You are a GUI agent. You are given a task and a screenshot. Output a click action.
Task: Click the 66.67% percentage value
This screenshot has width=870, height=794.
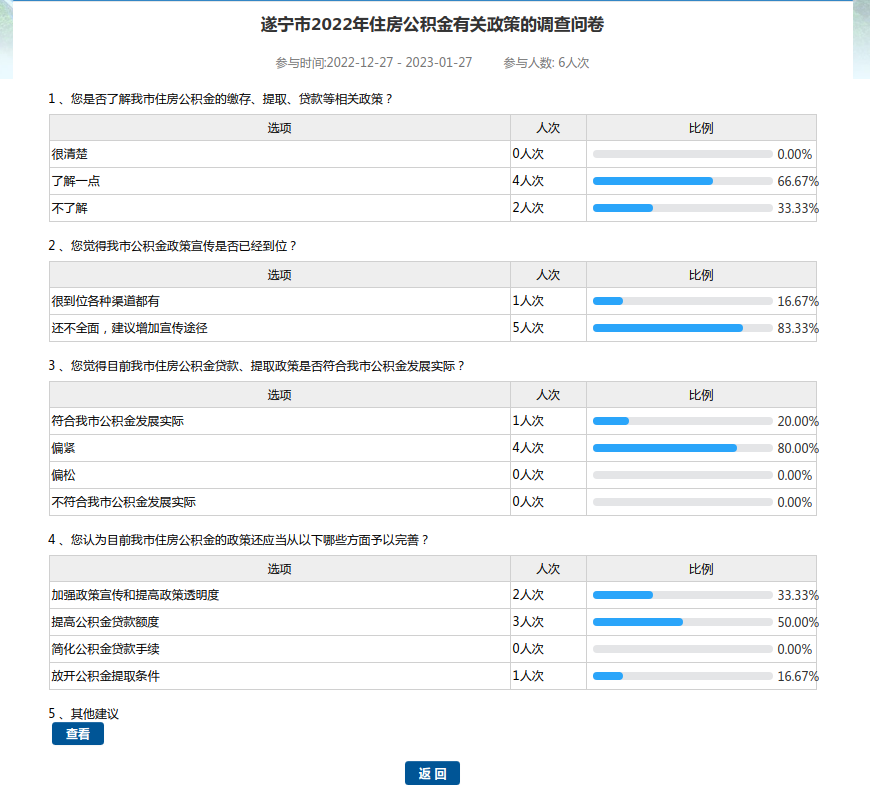pyautogui.click(x=798, y=181)
